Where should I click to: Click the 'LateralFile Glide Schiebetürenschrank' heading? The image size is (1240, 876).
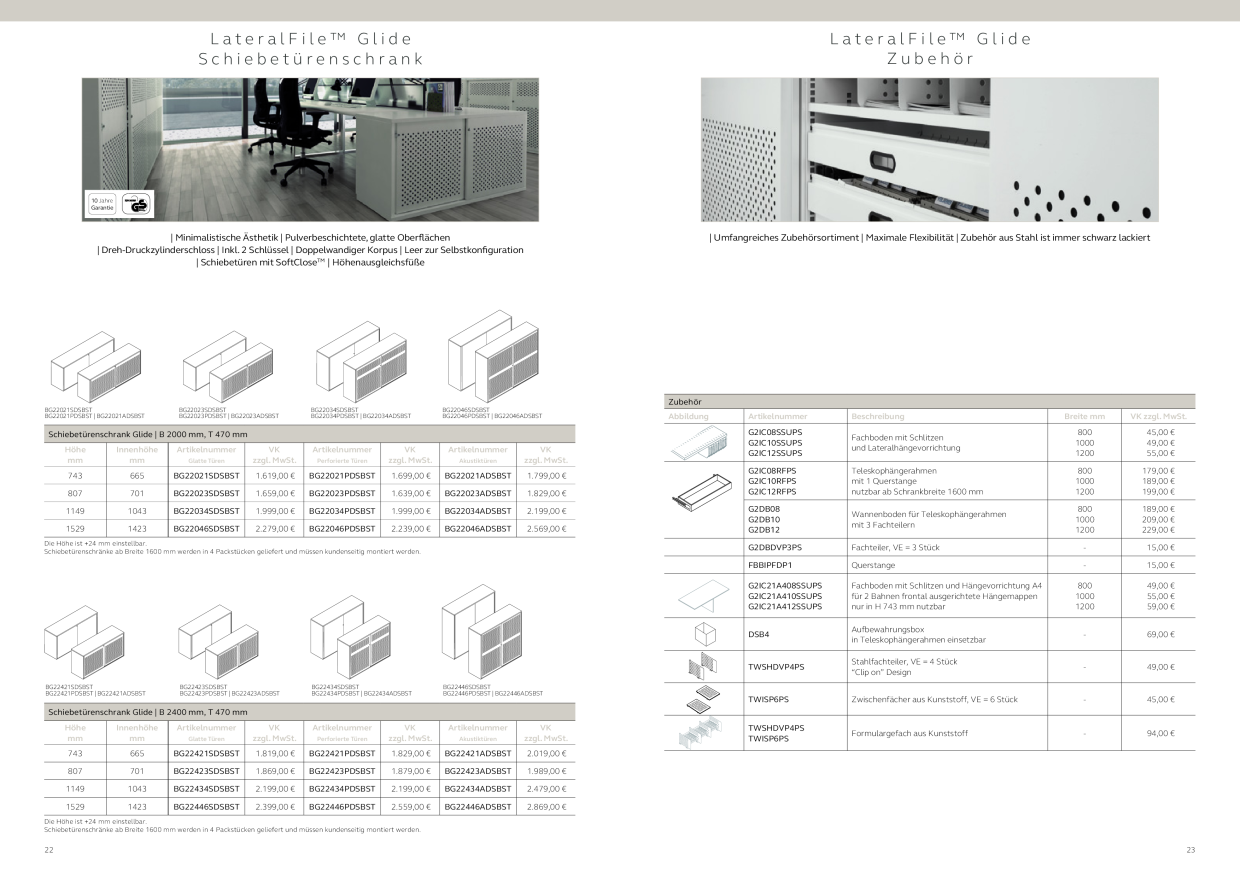[310, 49]
